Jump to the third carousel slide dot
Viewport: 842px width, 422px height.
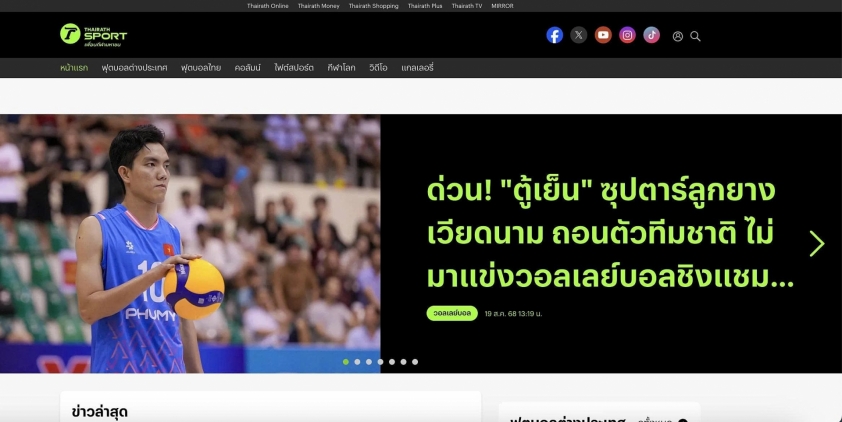tap(369, 362)
